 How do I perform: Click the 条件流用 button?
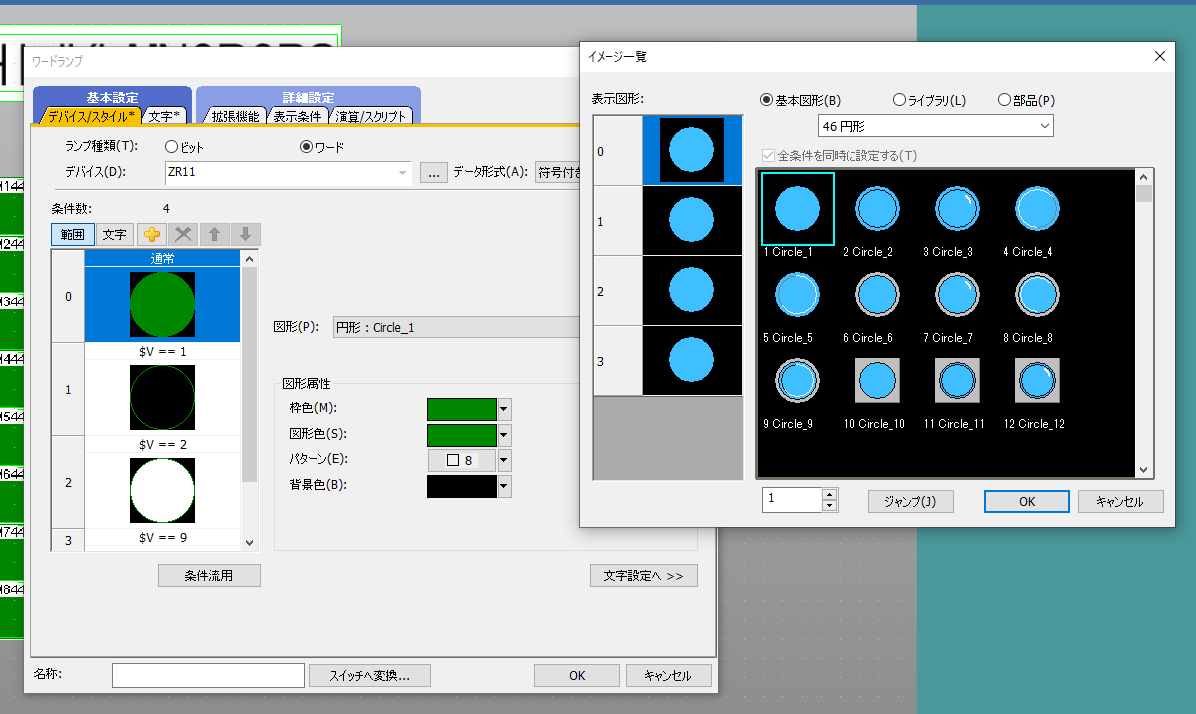209,576
